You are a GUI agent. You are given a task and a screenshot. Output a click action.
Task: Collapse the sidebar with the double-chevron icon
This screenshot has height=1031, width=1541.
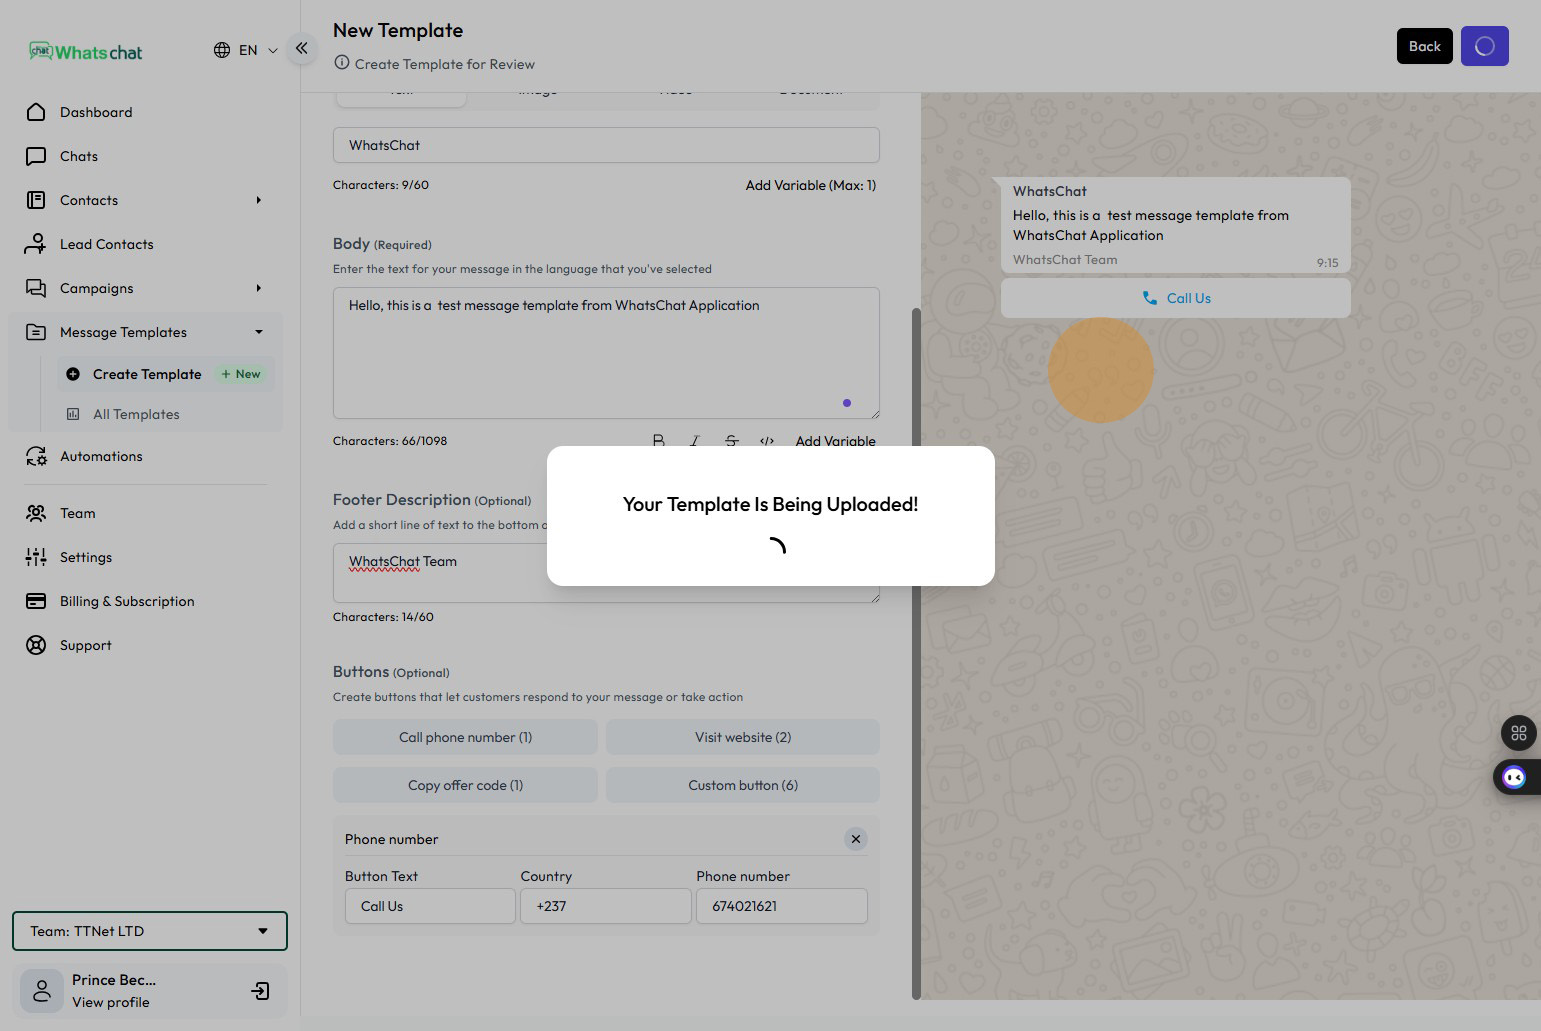coord(301,48)
